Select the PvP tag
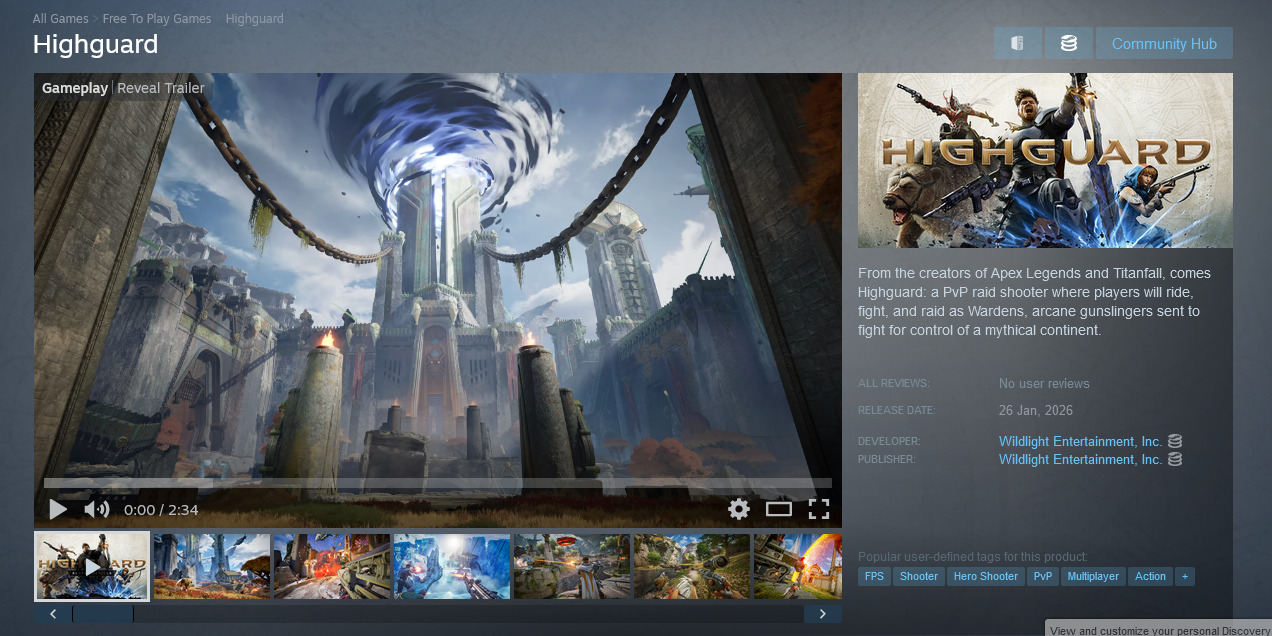This screenshot has width=1272, height=636. 1043,576
